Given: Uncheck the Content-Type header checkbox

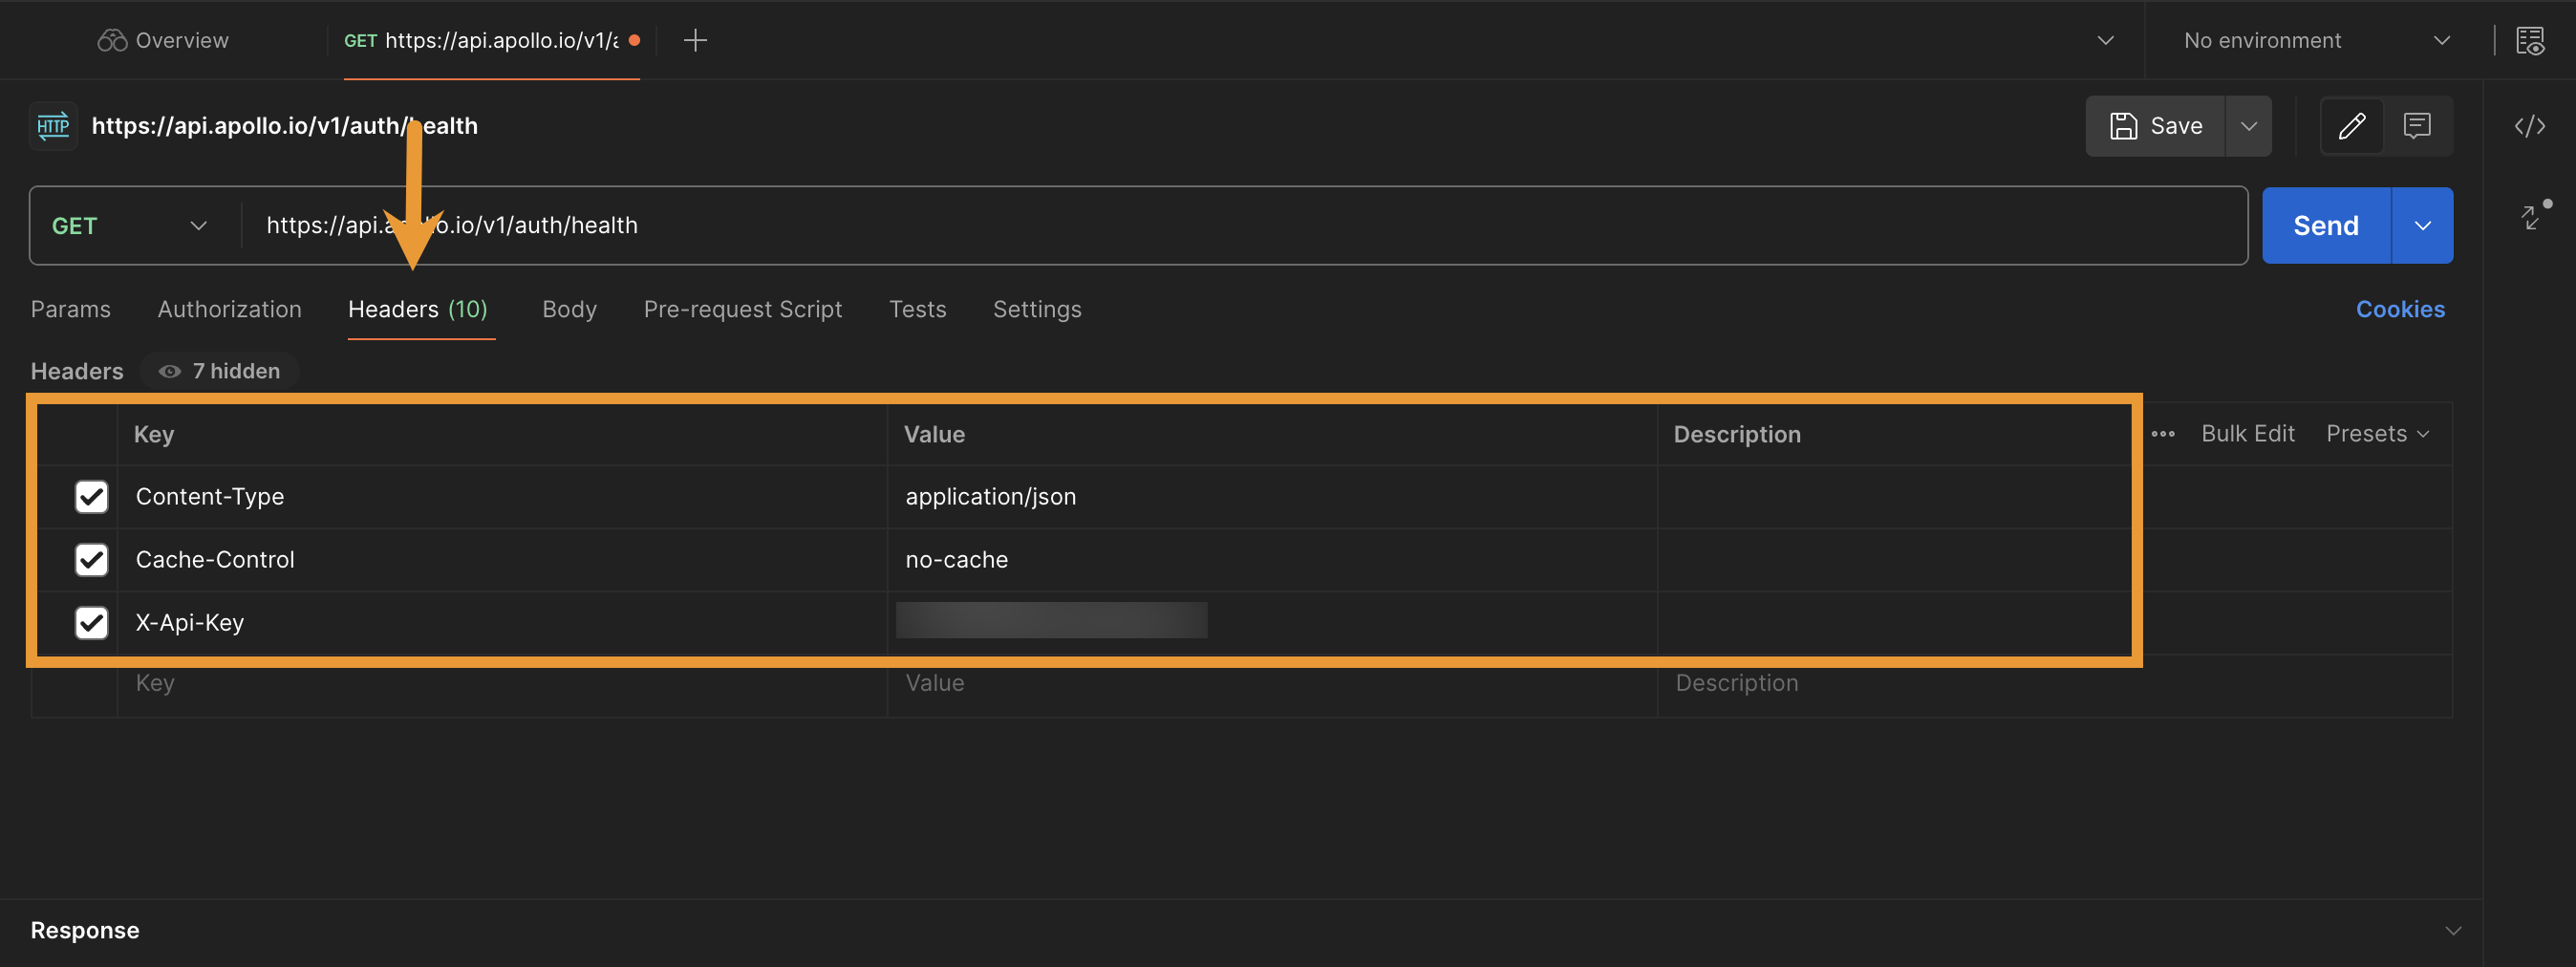Looking at the screenshot, I should pyautogui.click(x=91, y=496).
